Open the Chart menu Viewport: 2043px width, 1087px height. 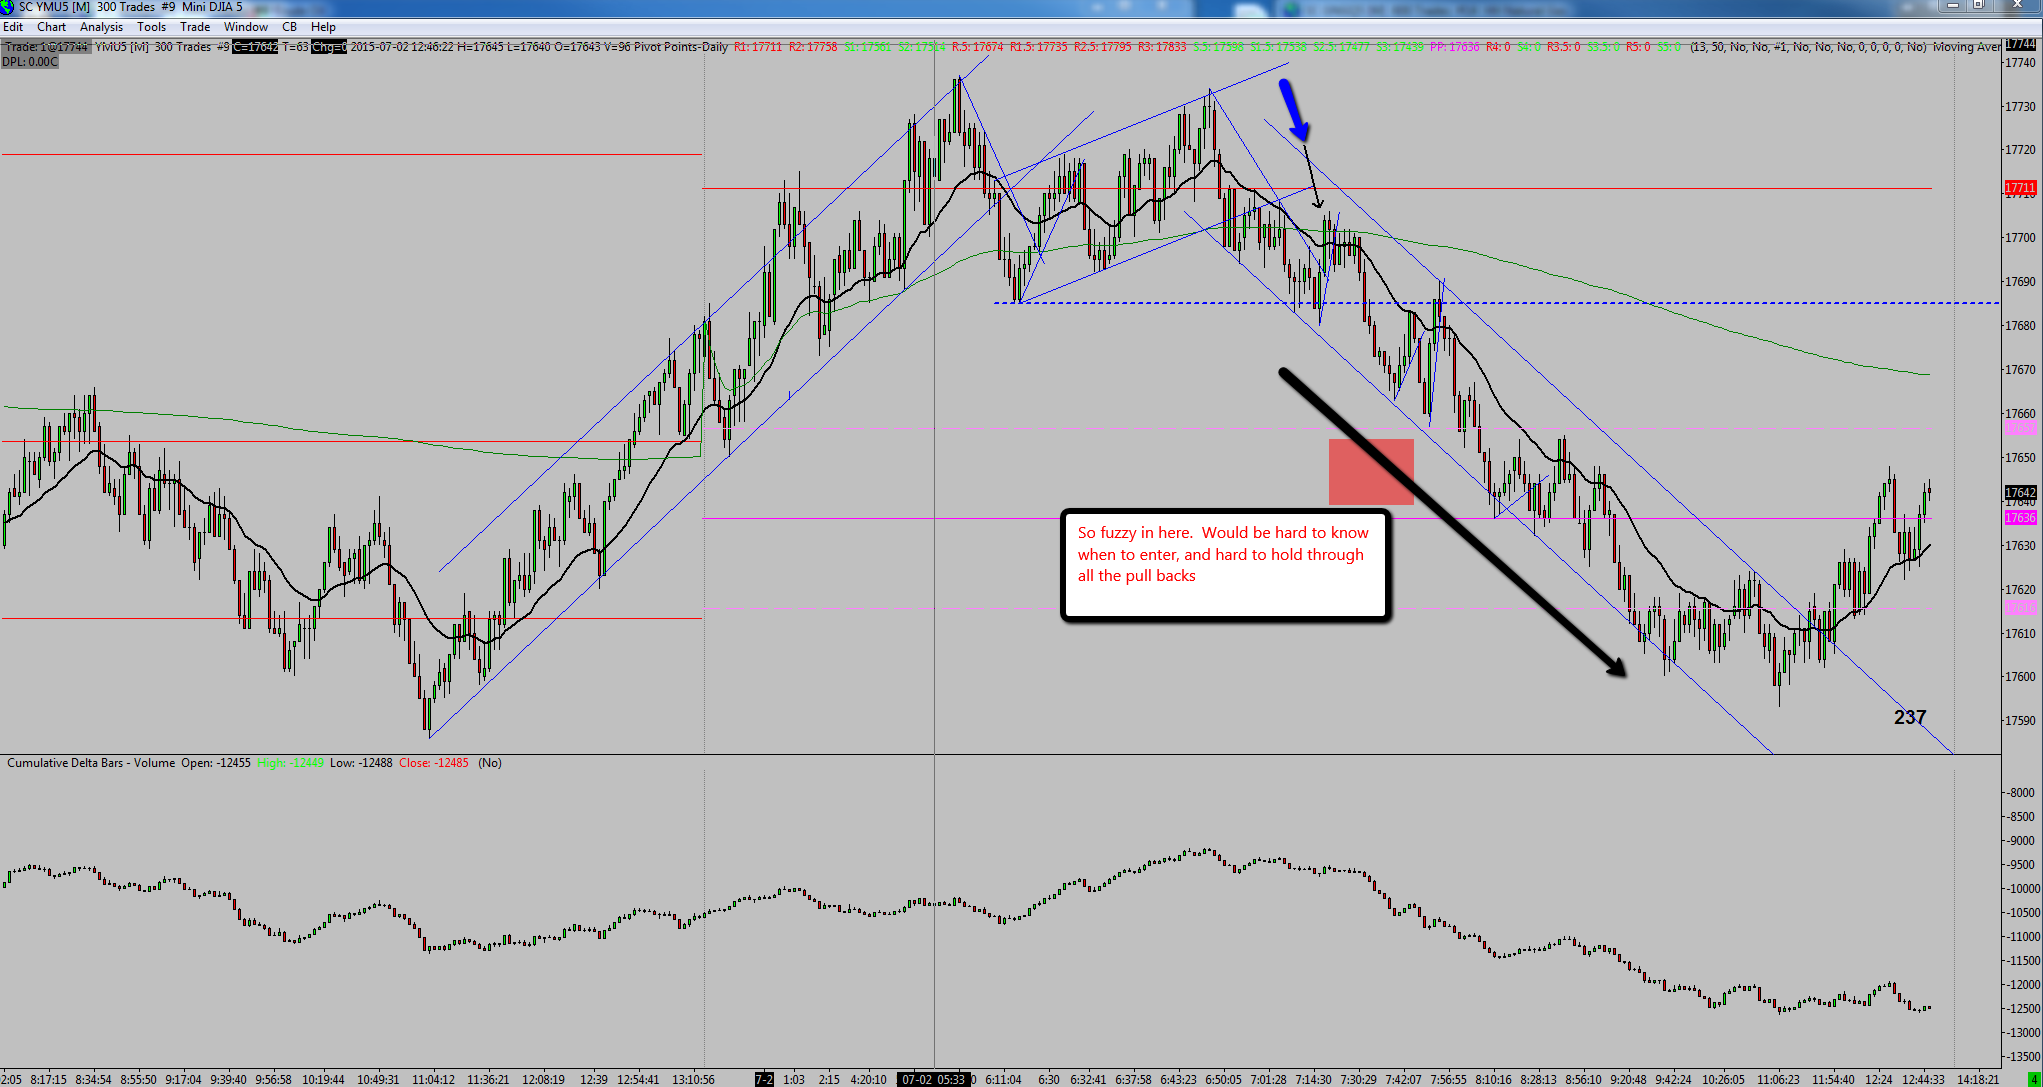(x=51, y=27)
